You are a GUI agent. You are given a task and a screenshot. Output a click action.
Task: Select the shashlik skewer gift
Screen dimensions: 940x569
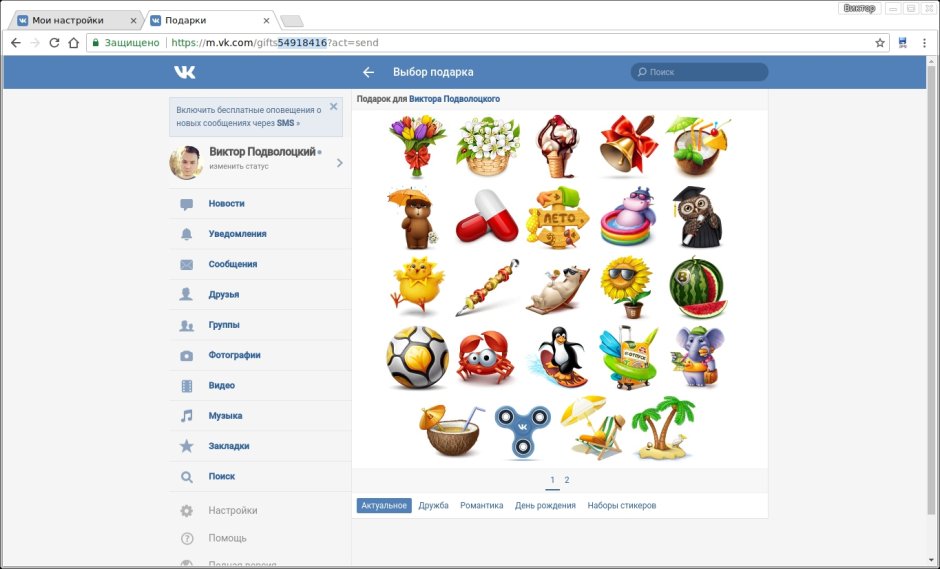coord(487,288)
